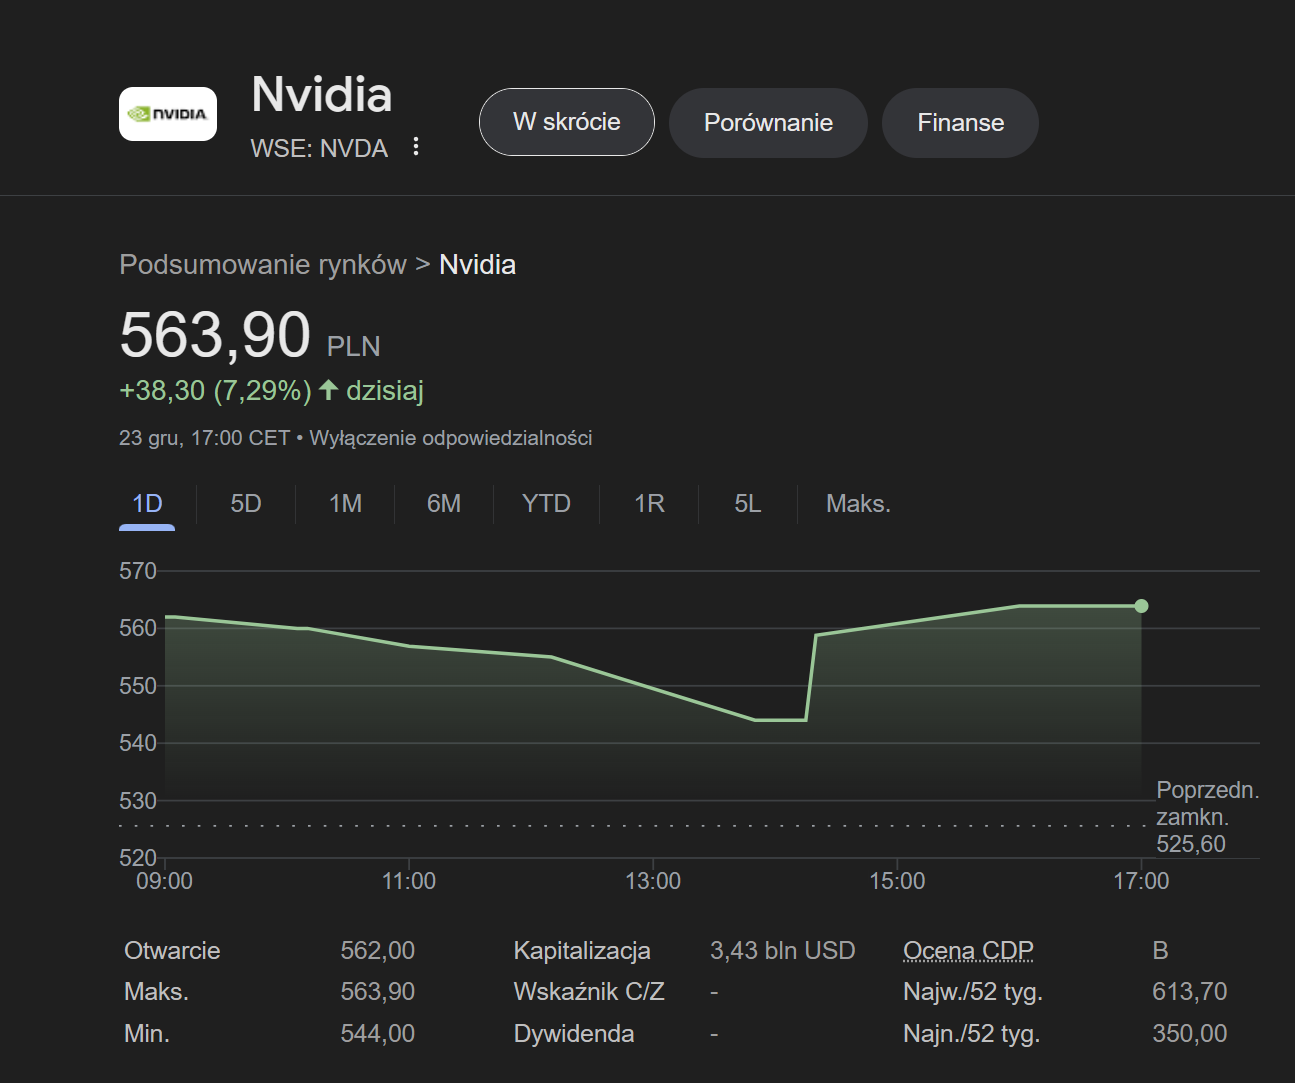The image size is (1295, 1083).
Task: Show the 1R yearly chart
Action: tap(649, 504)
